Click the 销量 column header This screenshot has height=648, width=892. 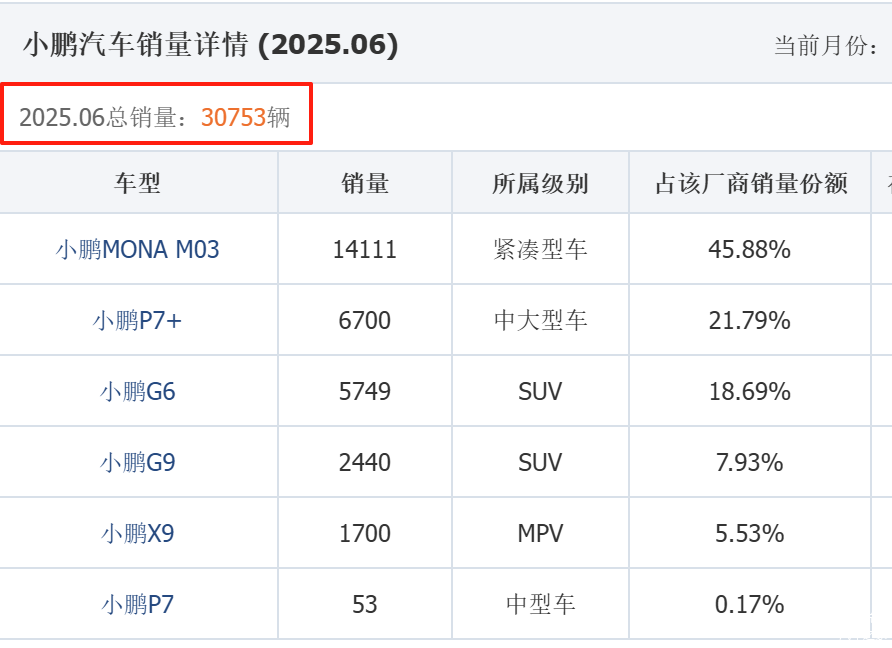point(364,183)
